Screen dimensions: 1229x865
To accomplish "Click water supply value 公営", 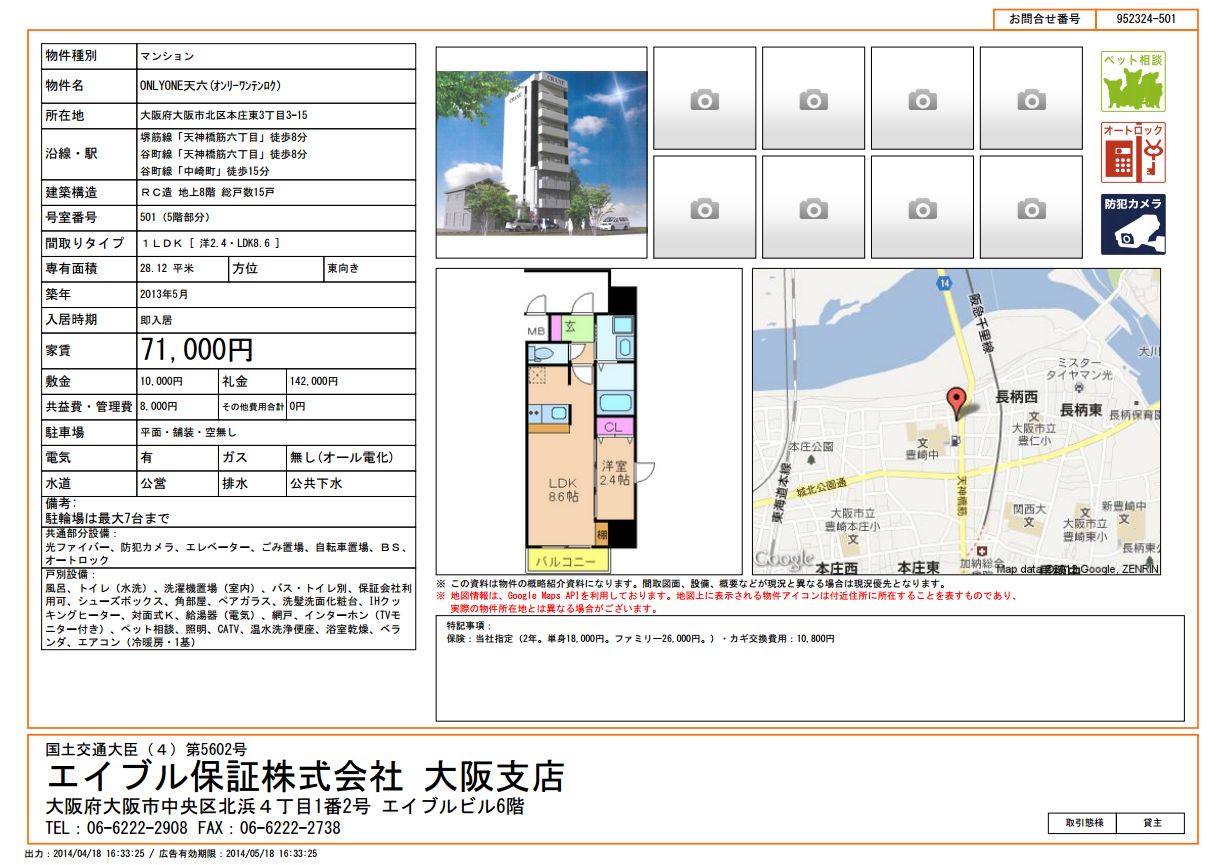I will (x=152, y=484).
